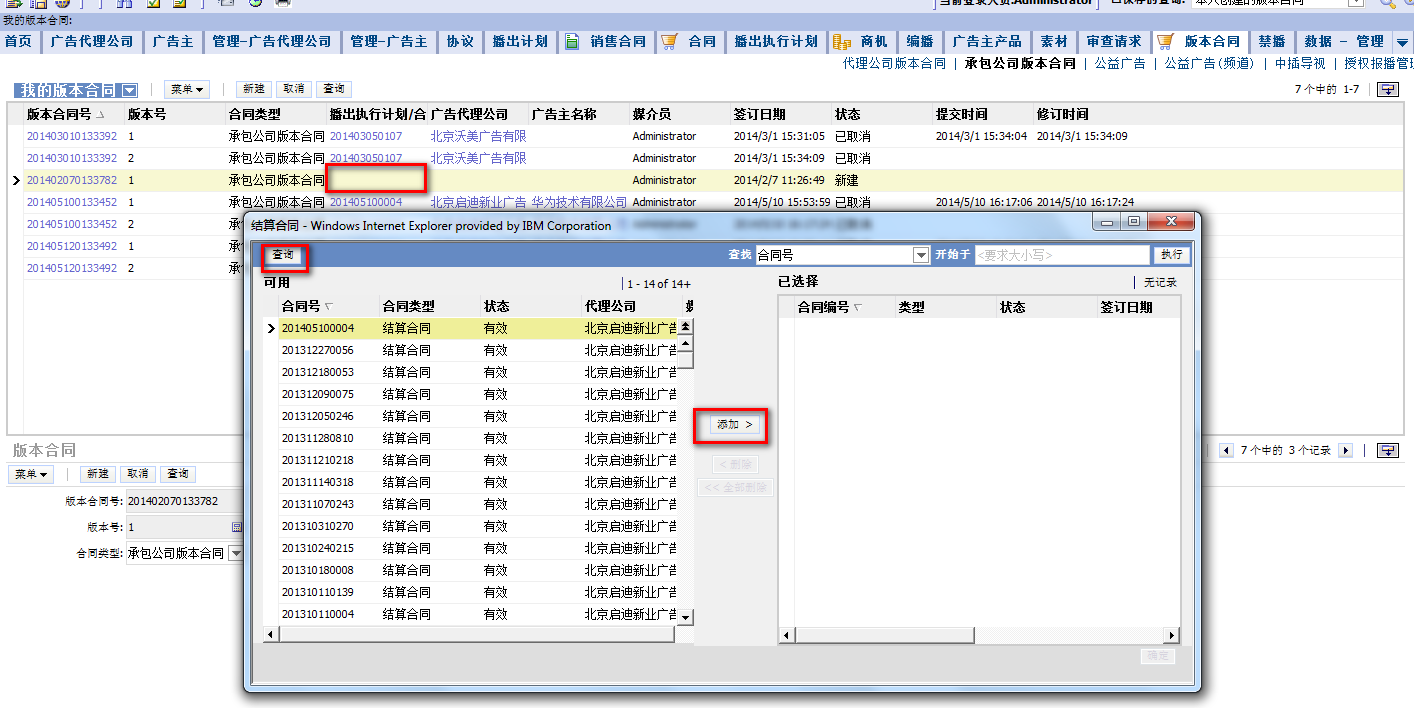Image resolution: width=1414 pixels, height=708 pixels.
Task: Click the right arrow of the available list's horizontal scrollbar
Action: point(686,635)
